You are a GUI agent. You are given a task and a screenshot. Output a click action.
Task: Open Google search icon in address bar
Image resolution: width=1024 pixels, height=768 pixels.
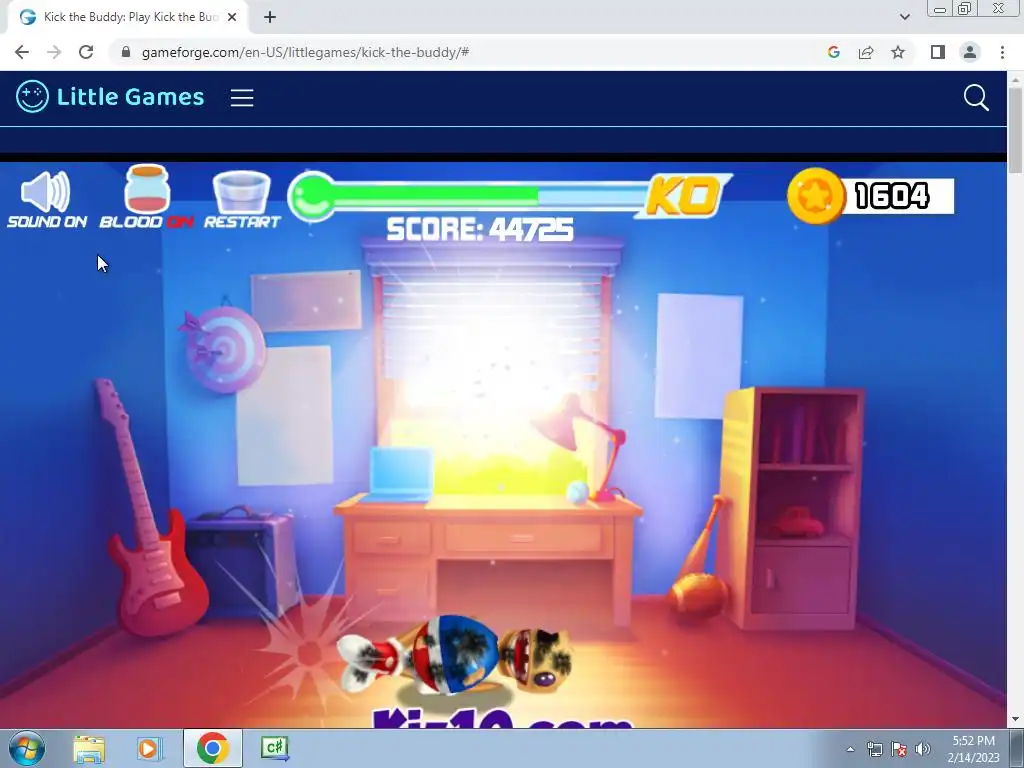(x=833, y=52)
